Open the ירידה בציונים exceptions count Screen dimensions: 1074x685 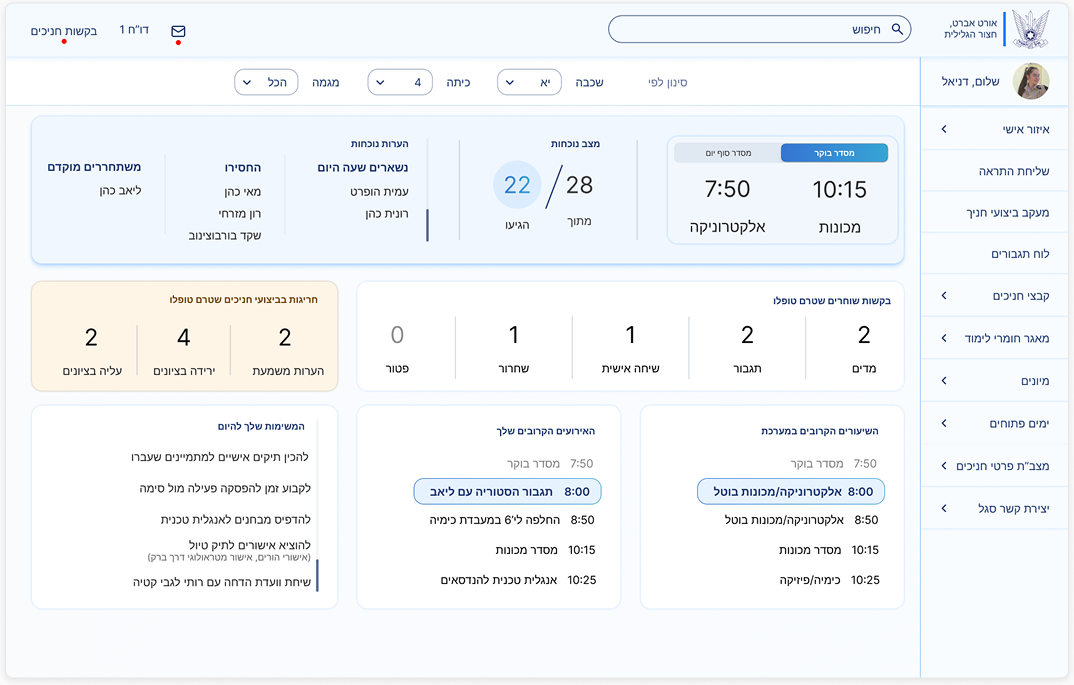tap(184, 337)
